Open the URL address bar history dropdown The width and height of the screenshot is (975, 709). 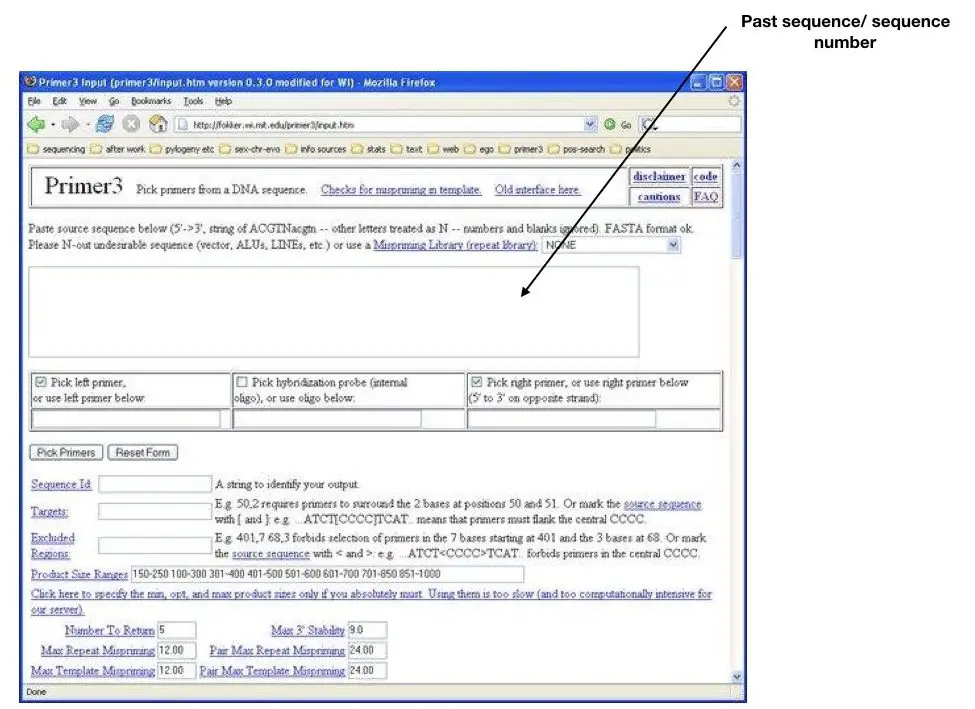(589, 124)
